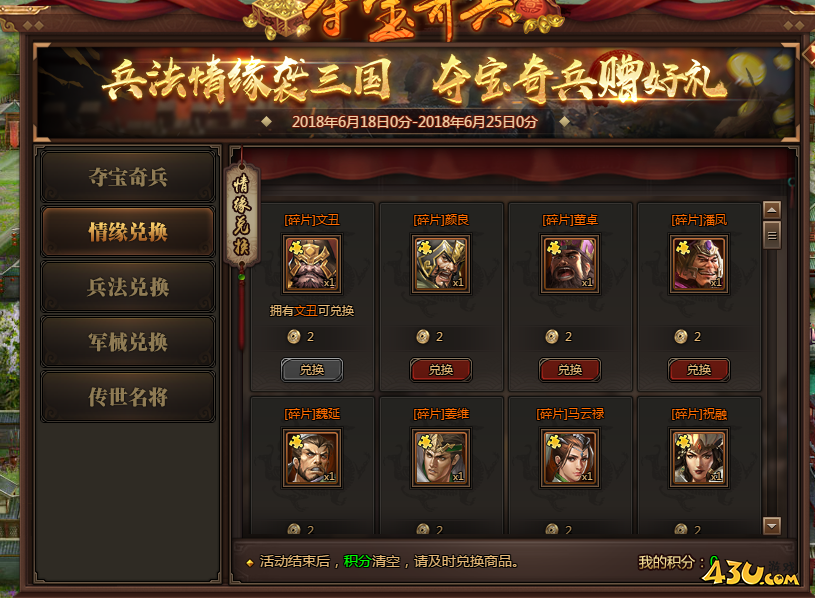Viewport: 815px width, 598px height.
Task: Click the coin icon under Yan Liang
Action: (423, 337)
